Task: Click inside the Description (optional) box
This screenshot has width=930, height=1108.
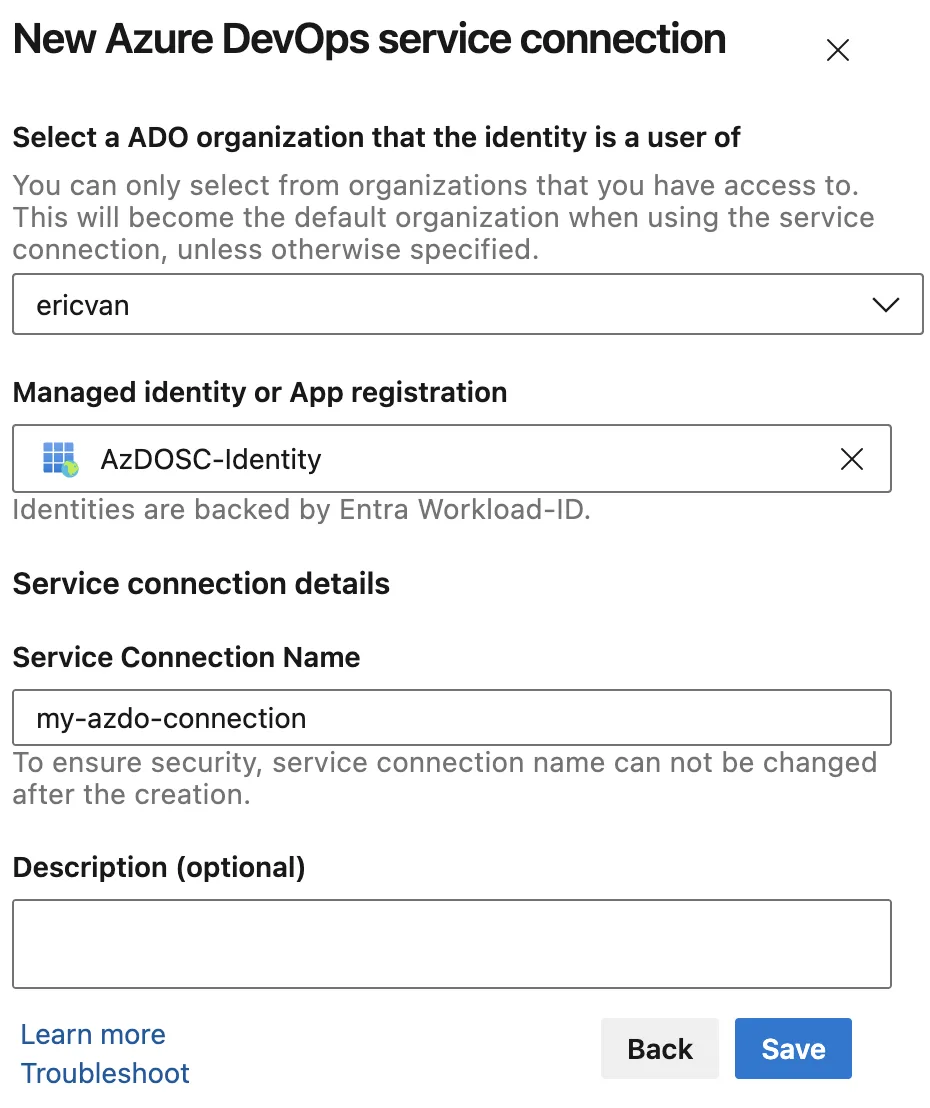Action: coord(452,944)
